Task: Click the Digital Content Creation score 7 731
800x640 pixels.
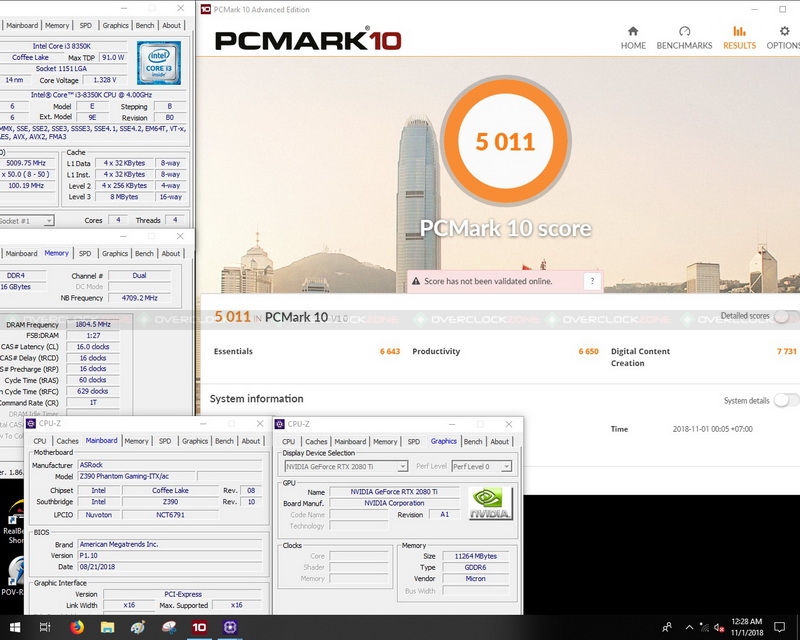Action: coord(786,351)
